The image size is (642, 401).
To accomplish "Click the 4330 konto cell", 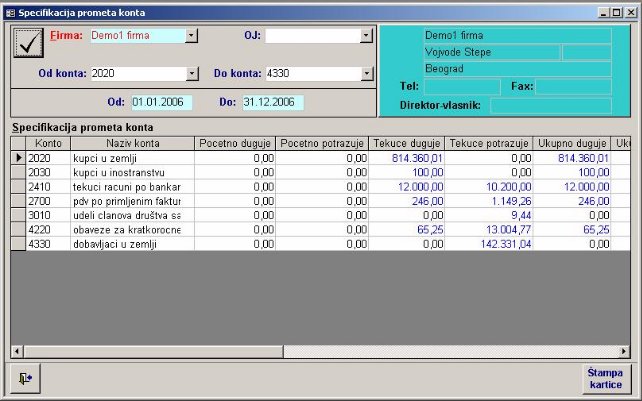I will 47,243.
